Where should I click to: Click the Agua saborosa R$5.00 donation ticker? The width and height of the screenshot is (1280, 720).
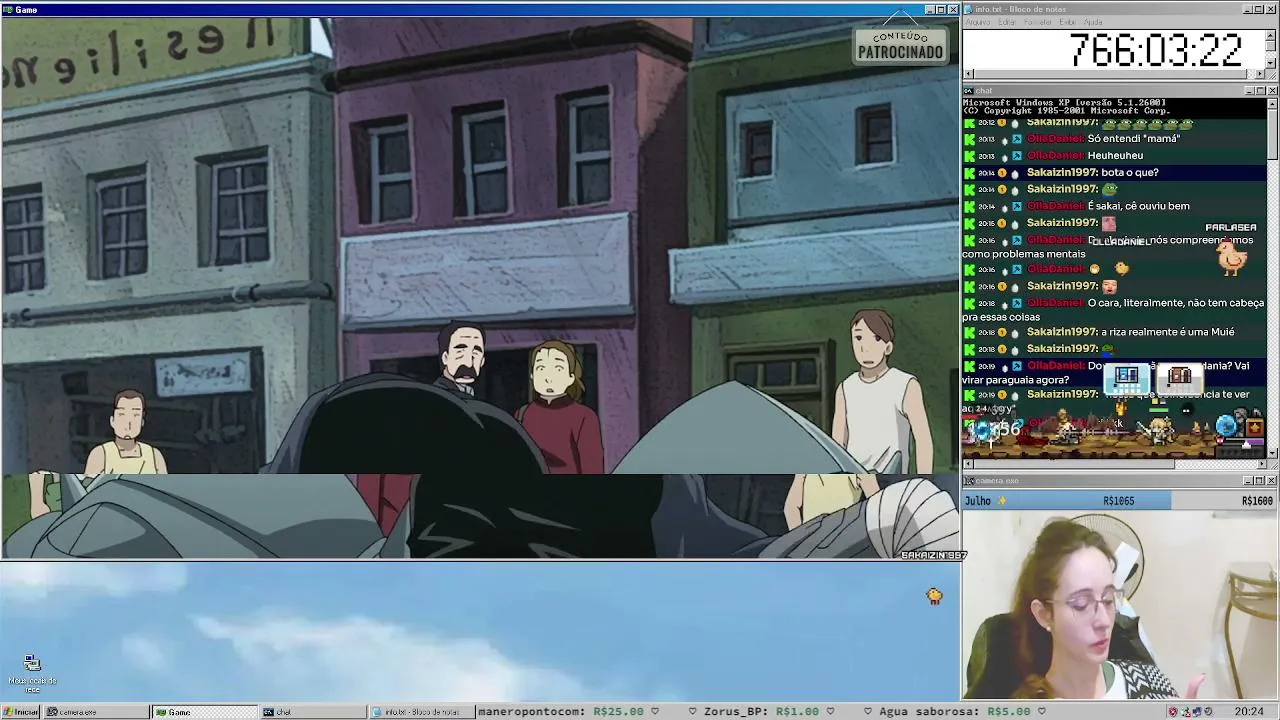(962, 712)
